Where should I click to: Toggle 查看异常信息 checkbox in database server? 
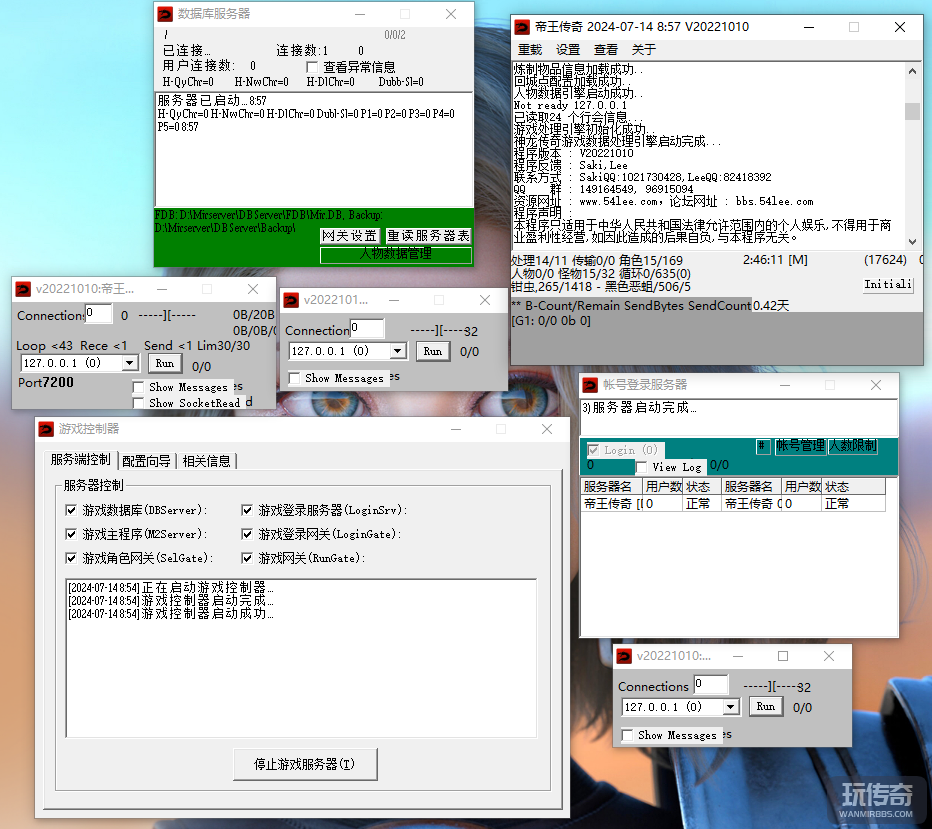pyautogui.click(x=312, y=67)
